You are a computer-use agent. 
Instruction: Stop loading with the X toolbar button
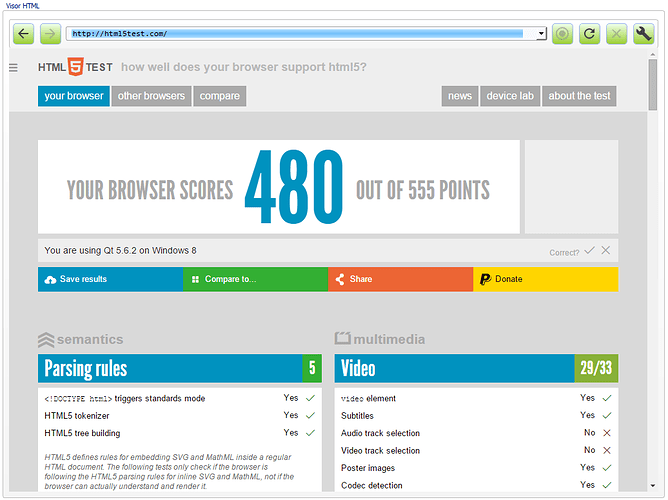pyautogui.click(x=616, y=34)
